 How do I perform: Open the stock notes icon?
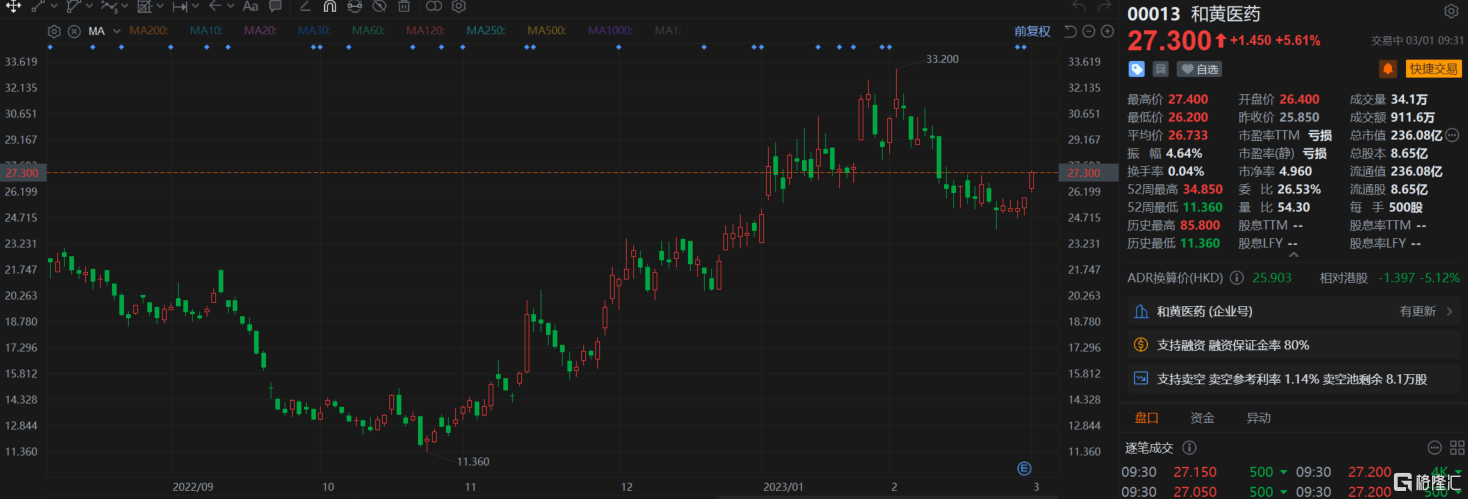pos(1160,69)
